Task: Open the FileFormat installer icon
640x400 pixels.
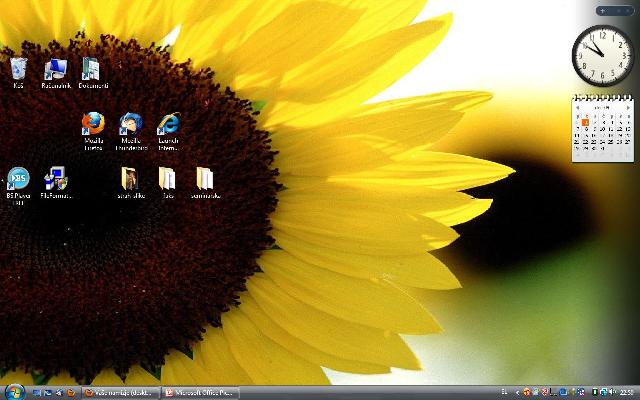Action: 56,180
